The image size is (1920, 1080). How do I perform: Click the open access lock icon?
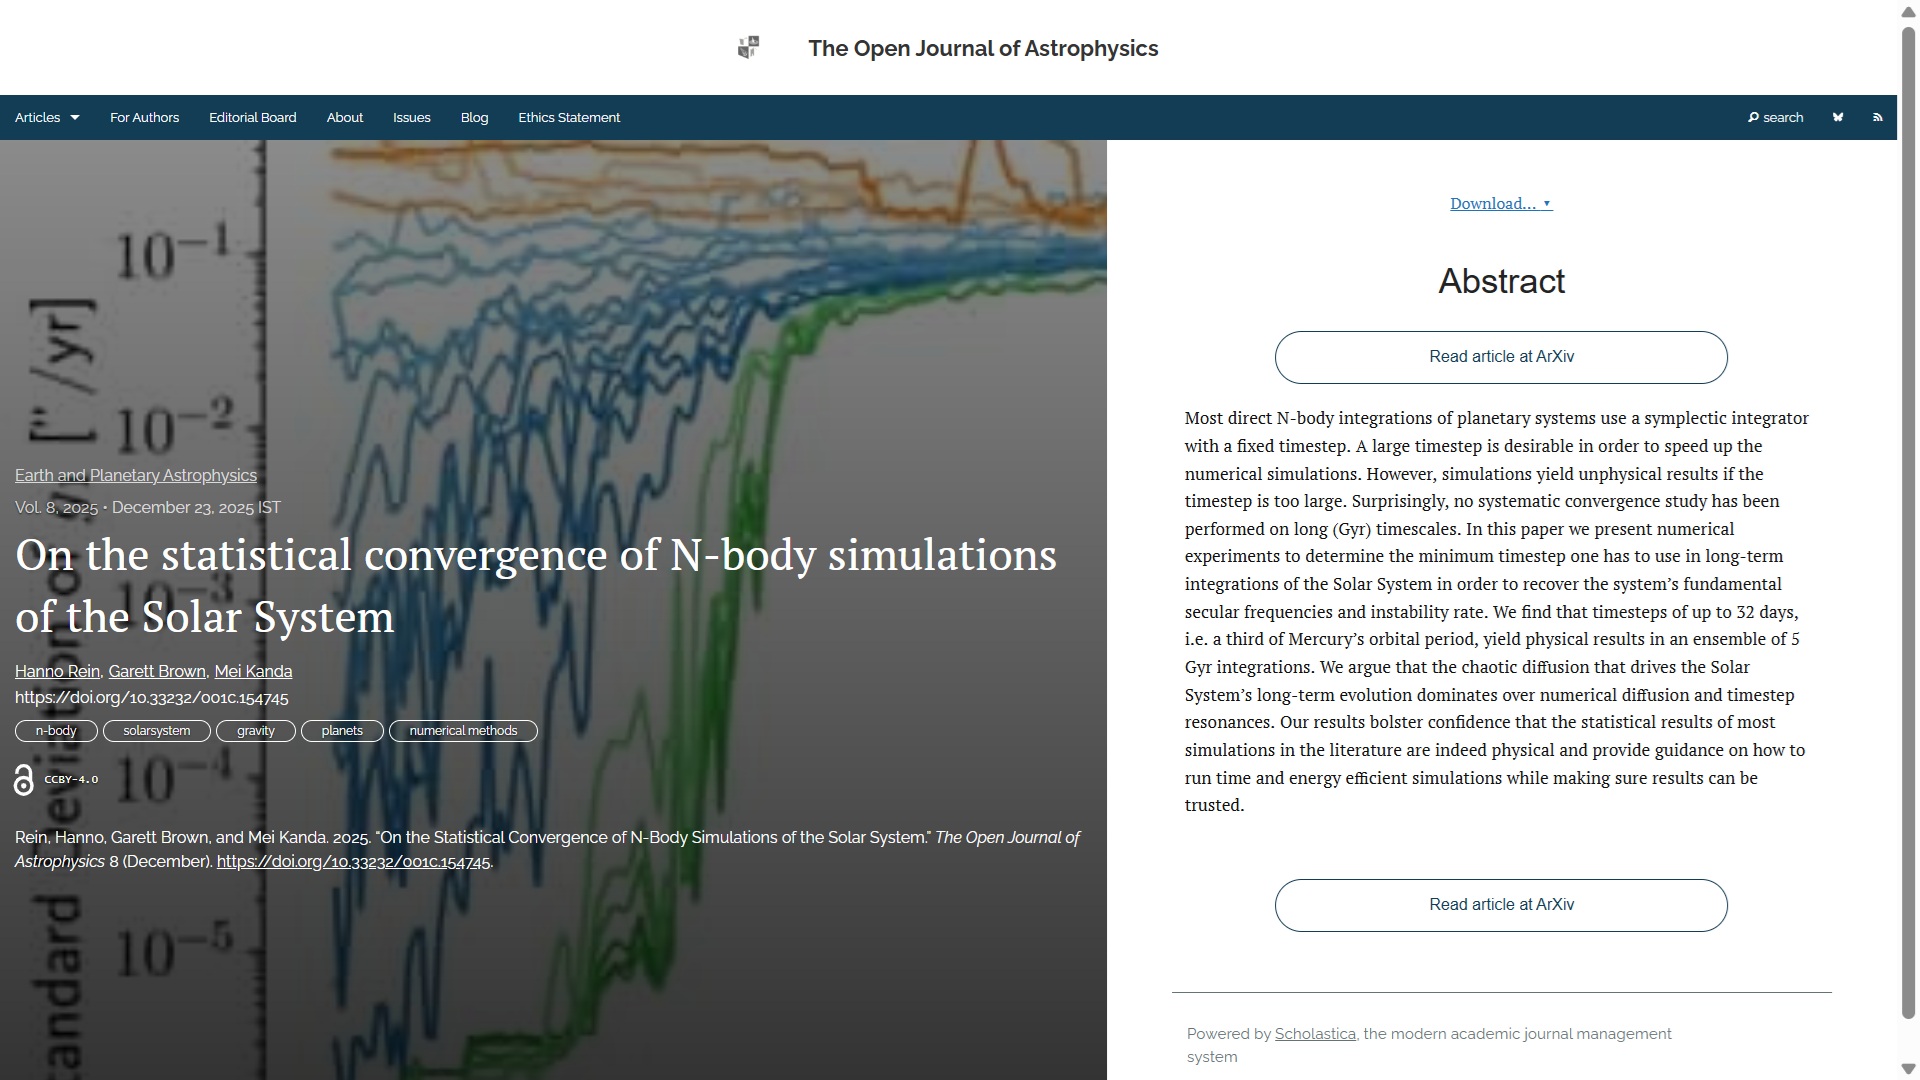tap(24, 780)
